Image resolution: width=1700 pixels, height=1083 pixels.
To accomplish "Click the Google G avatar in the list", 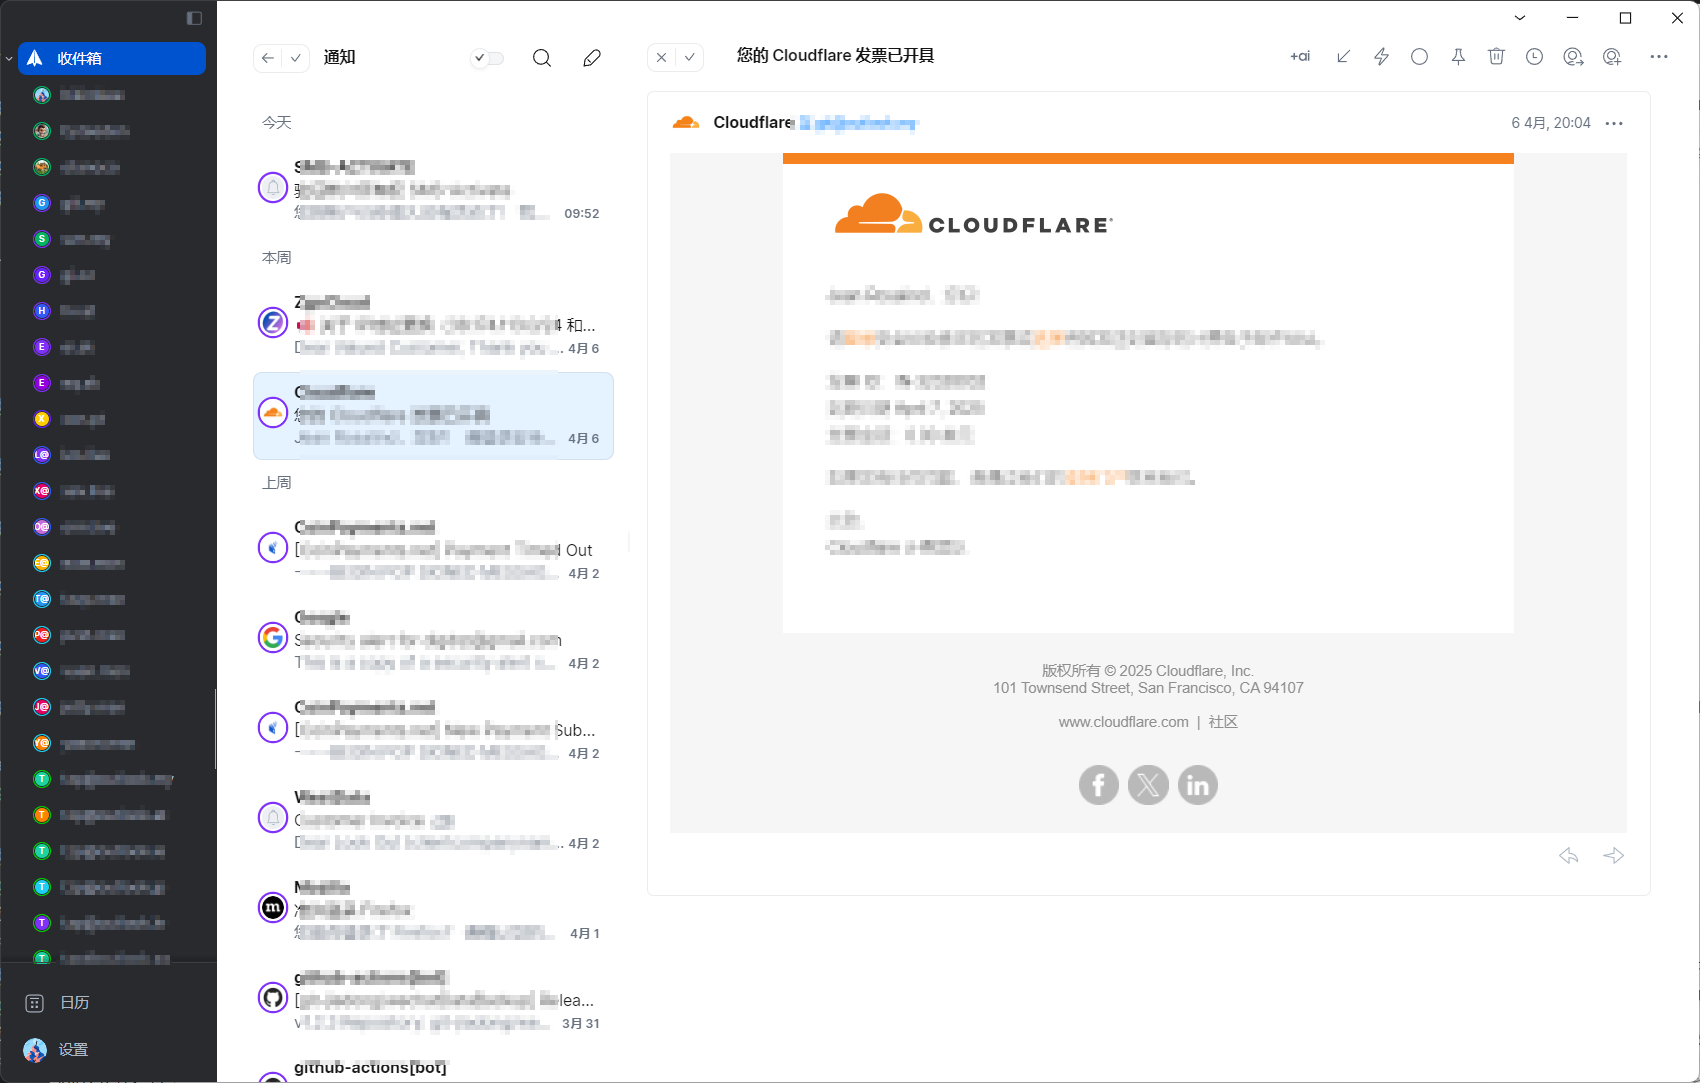I will (x=273, y=637).
